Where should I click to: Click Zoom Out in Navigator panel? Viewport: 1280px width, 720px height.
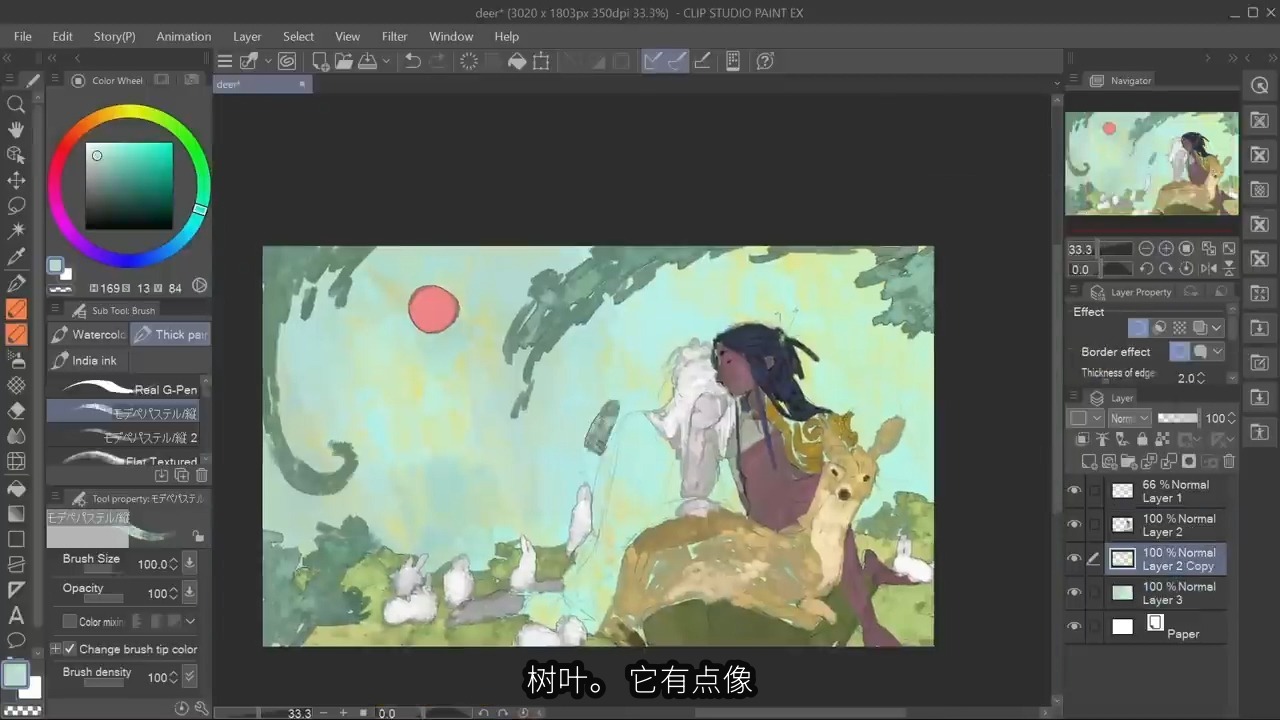[x=1146, y=248]
